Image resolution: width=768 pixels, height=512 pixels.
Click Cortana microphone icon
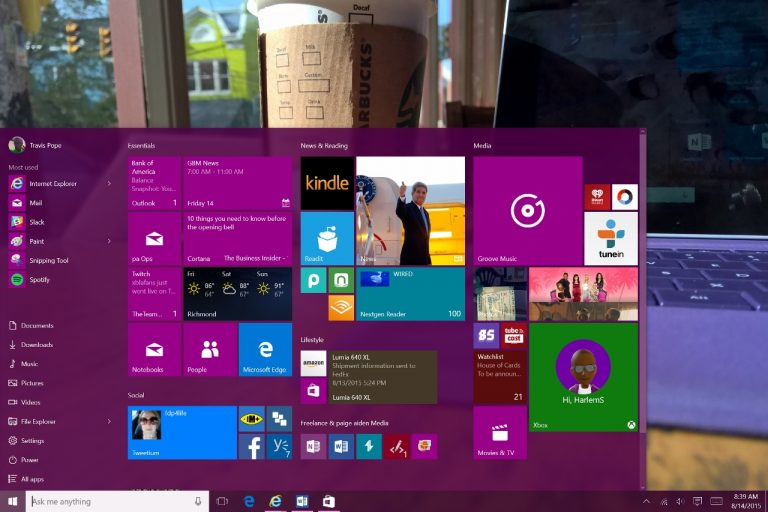coord(198,501)
